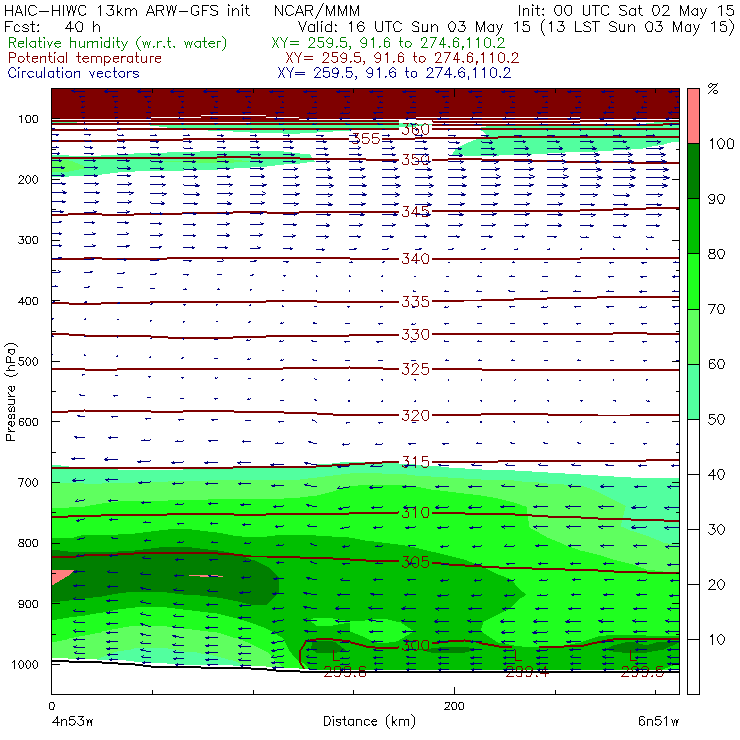
Task: Click the colorbar 80 label
Action: [716, 254]
